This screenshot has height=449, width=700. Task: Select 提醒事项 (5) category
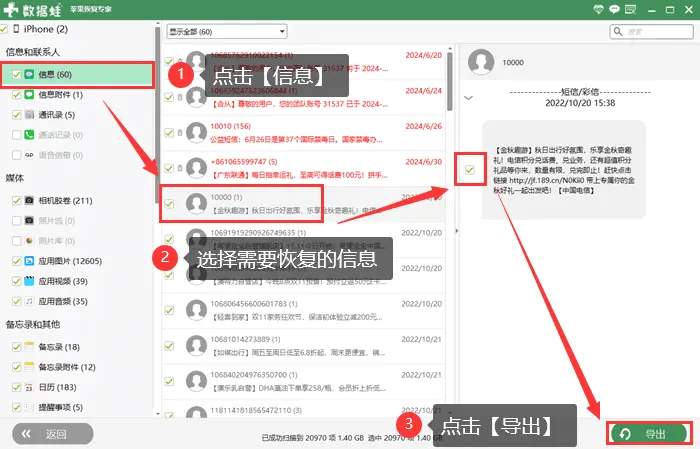click(61, 407)
